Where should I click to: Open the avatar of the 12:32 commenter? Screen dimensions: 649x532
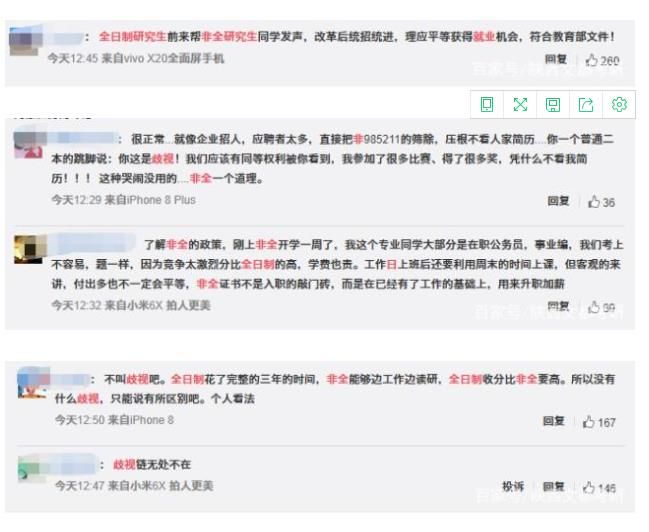click(x=29, y=248)
